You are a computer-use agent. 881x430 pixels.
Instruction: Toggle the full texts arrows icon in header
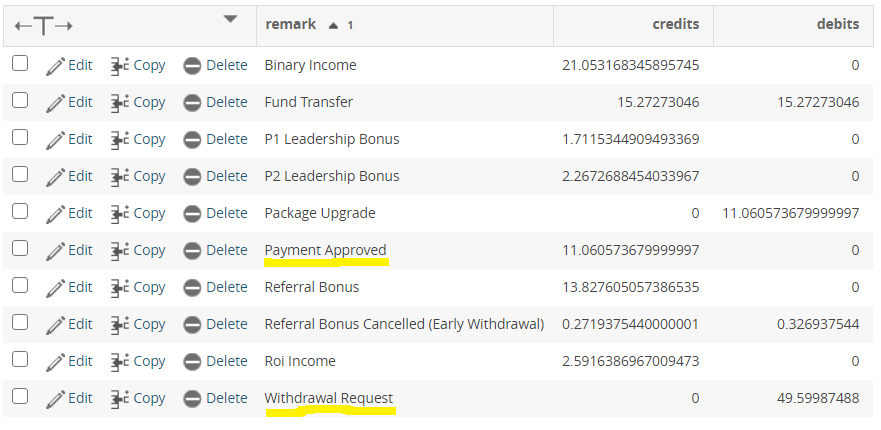[x=44, y=25]
